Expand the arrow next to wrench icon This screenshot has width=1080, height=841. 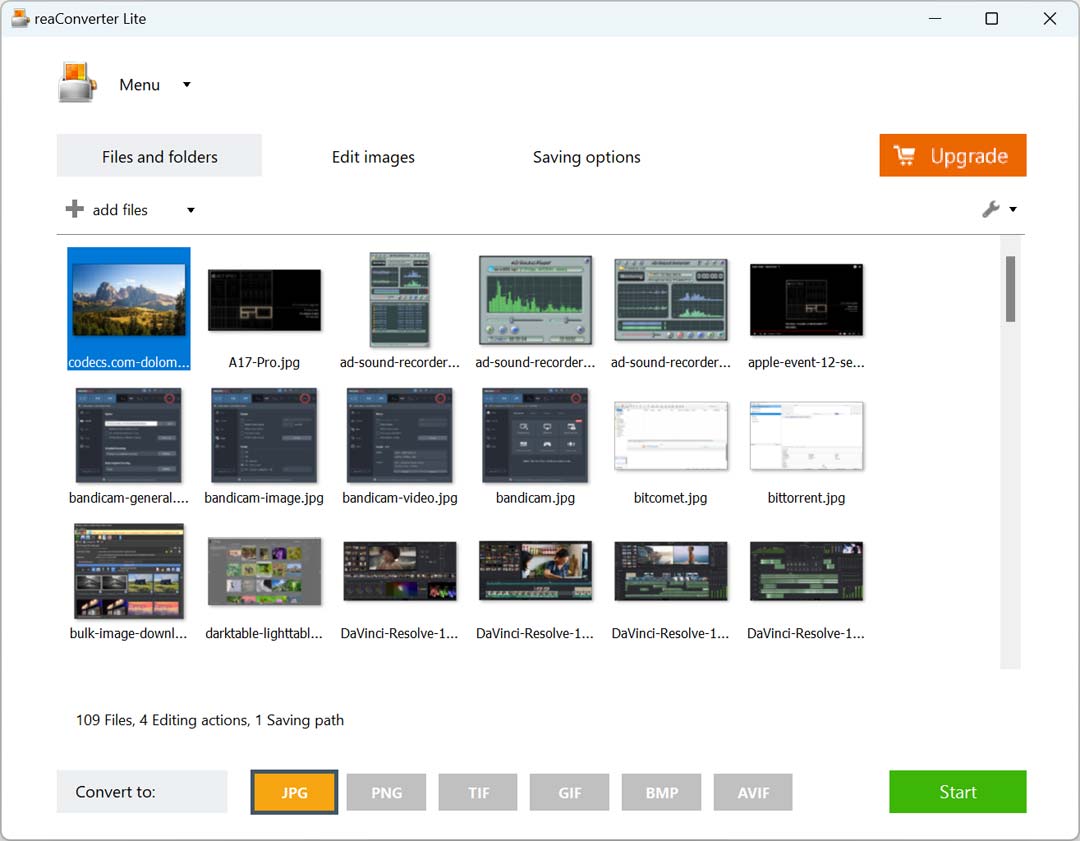pyautogui.click(x=1013, y=209)
